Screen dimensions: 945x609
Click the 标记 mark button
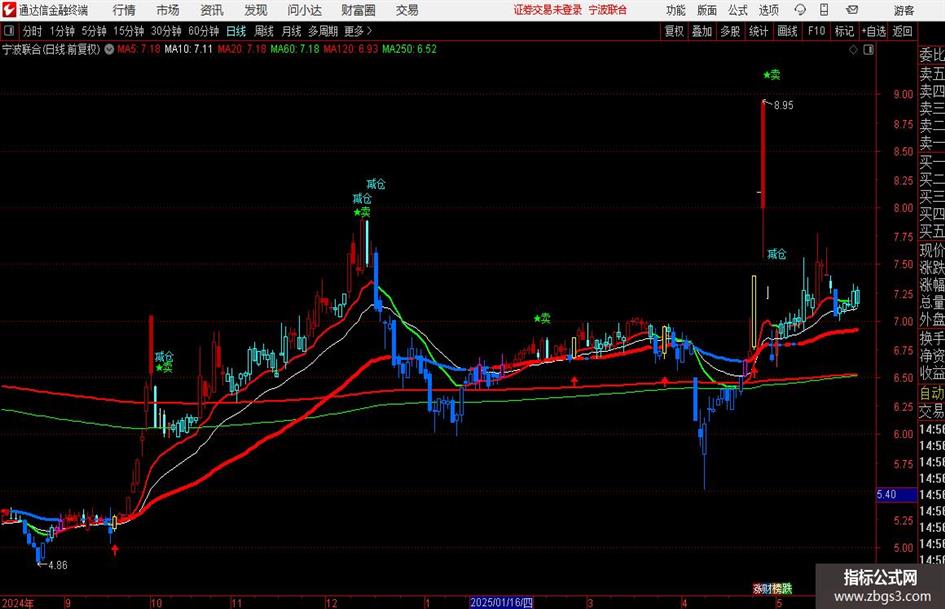click(x=844, y=31)
